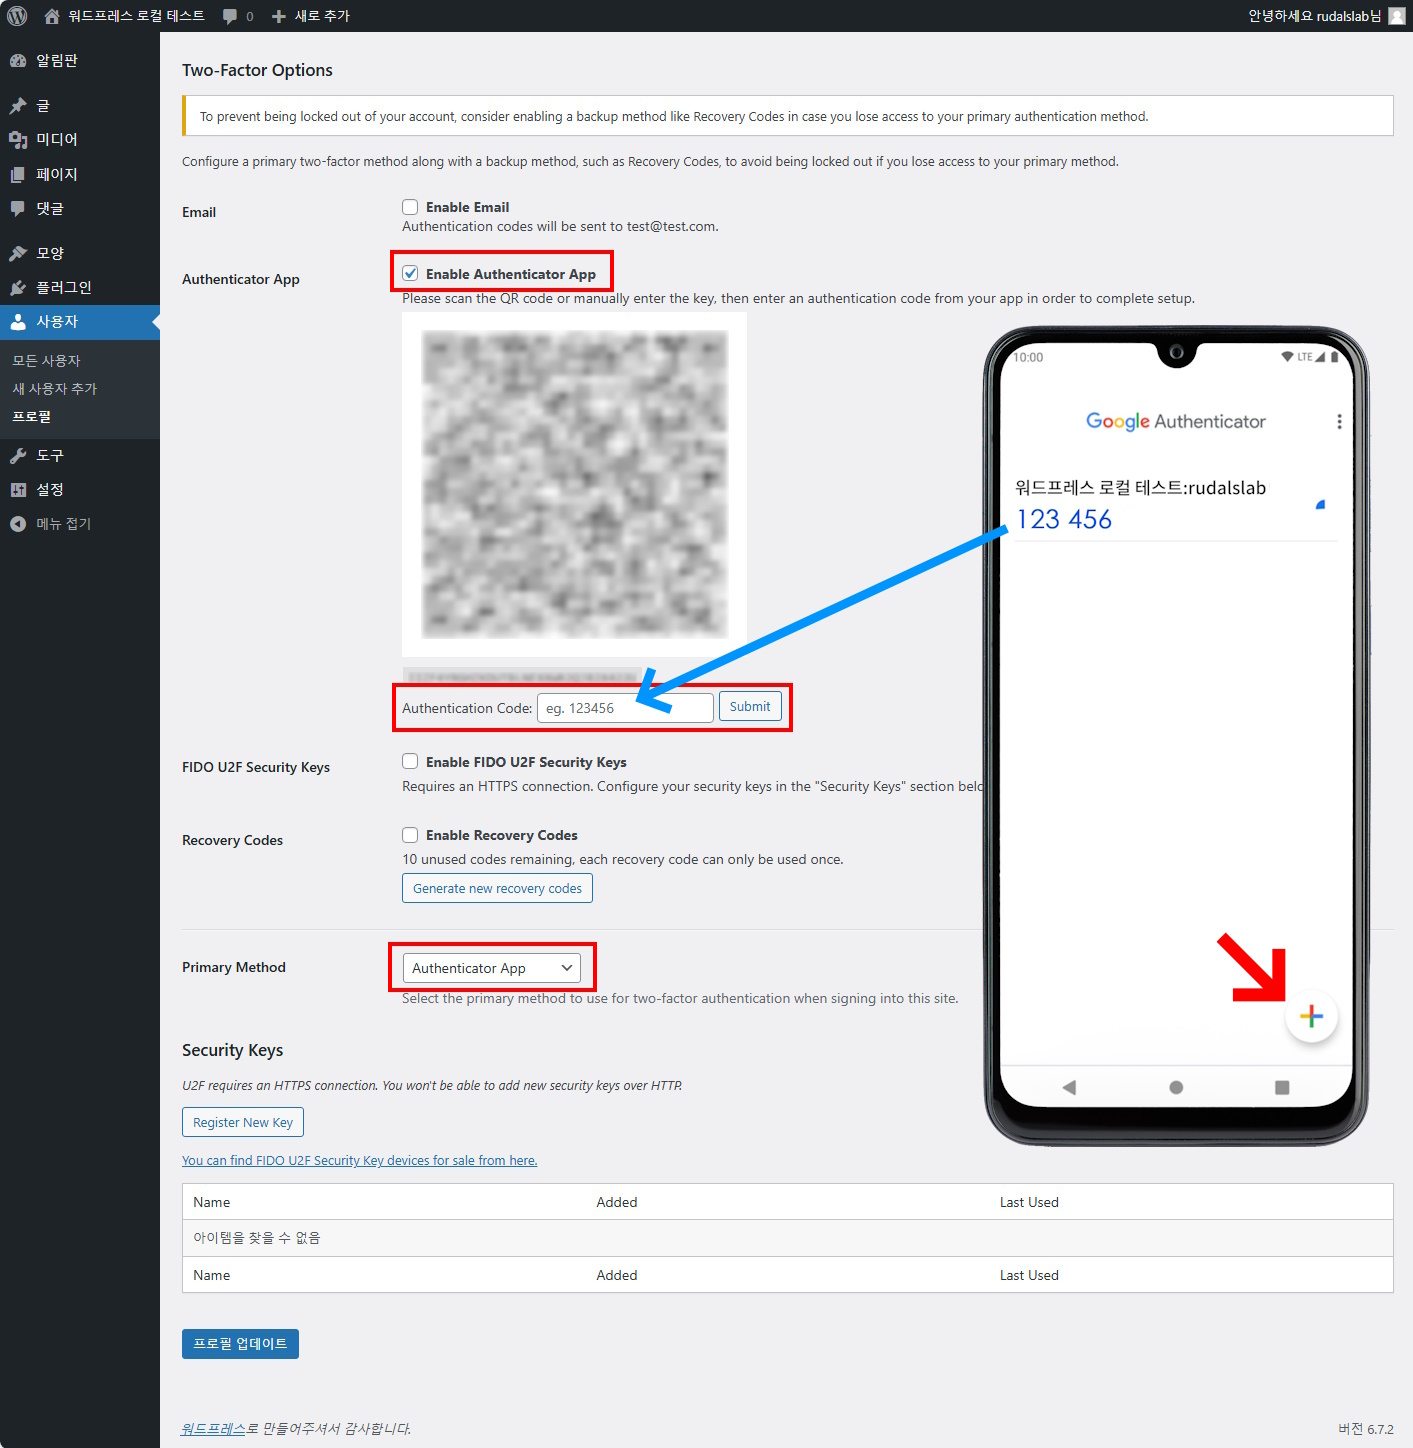
Task: Tap the 워드프레스 로컬 테스트:rudalslab account name
Action: tap(1141, 488)
